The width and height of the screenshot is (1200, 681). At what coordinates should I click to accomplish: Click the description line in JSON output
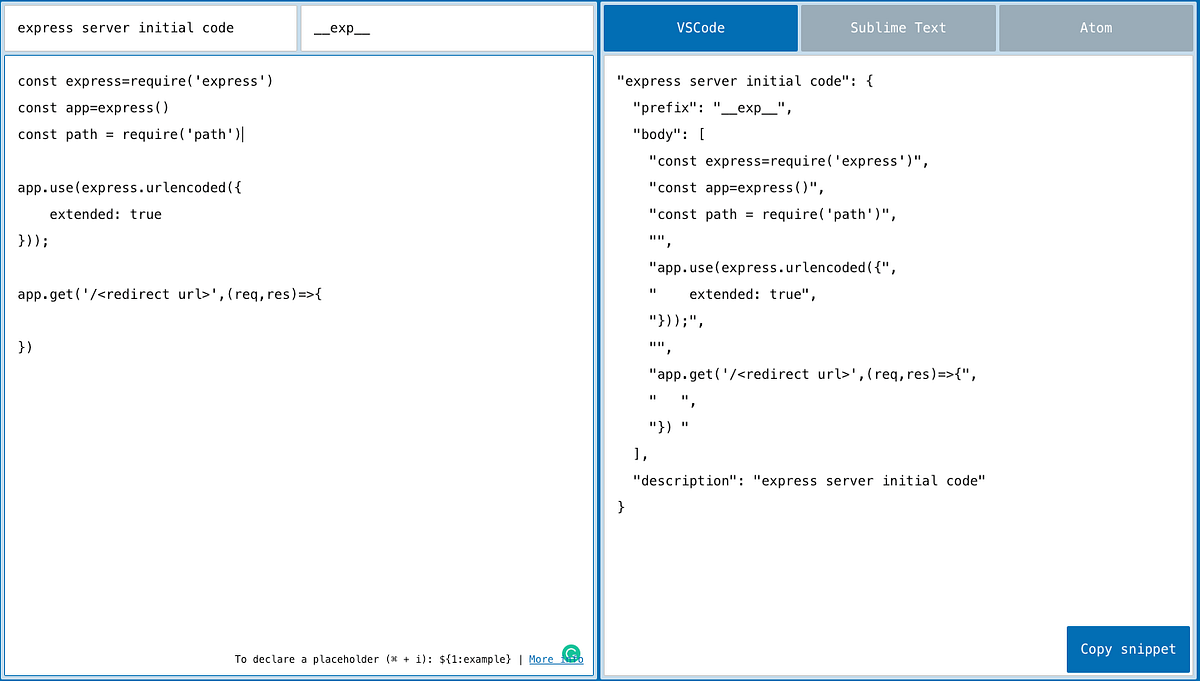pyautogui.click(x=810, y=480)
